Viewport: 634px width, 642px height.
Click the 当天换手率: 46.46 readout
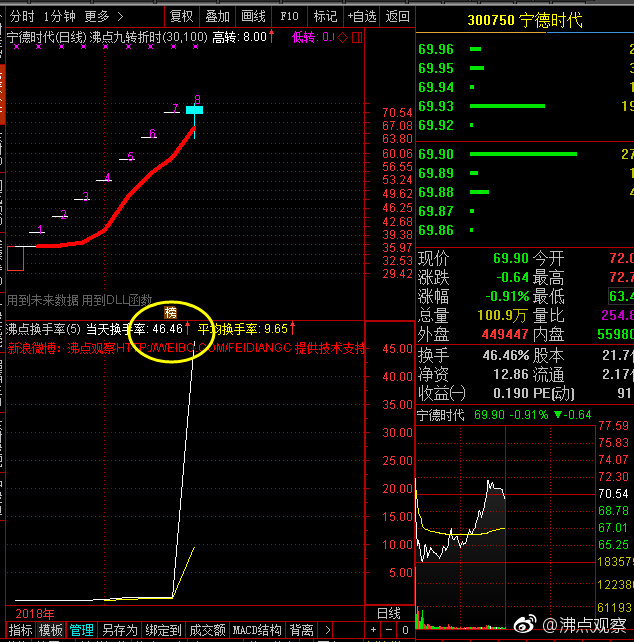[134, 329]
